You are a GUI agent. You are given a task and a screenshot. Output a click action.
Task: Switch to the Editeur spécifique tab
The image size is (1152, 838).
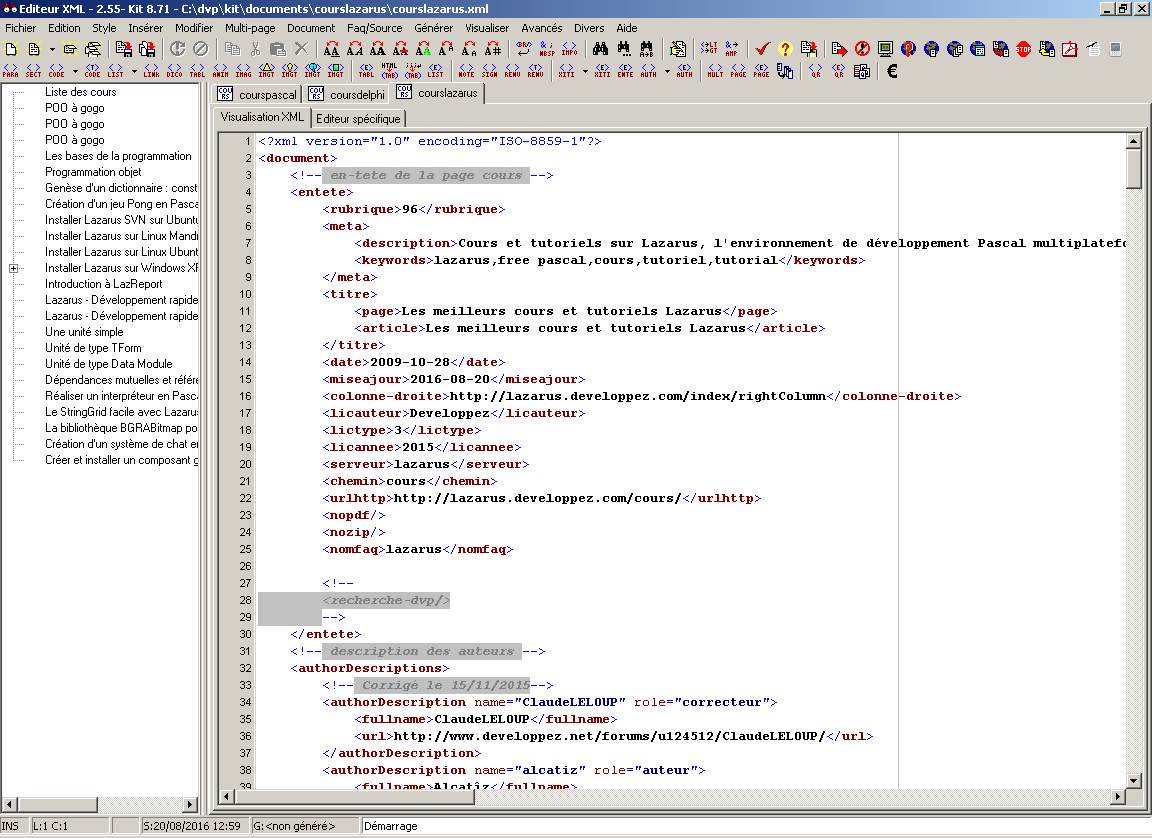pyautogui.click(x=358, y=118)
